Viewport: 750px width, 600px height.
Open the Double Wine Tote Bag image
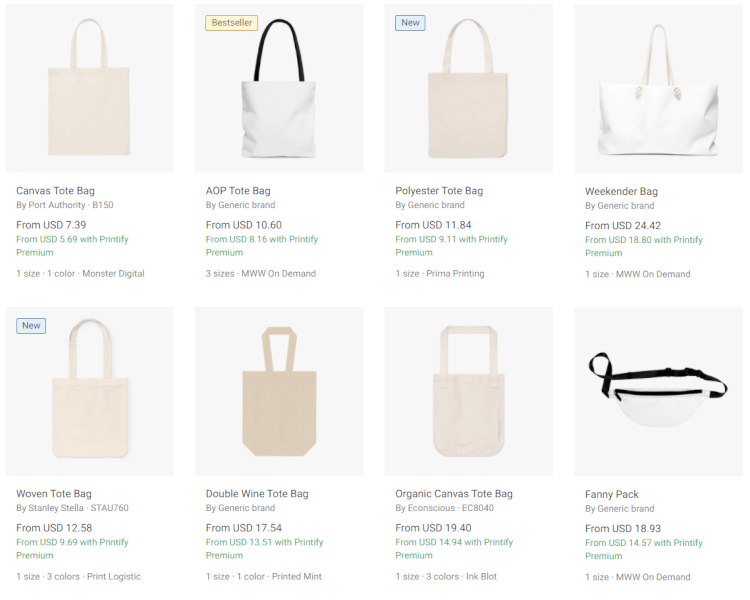point(279,391)
